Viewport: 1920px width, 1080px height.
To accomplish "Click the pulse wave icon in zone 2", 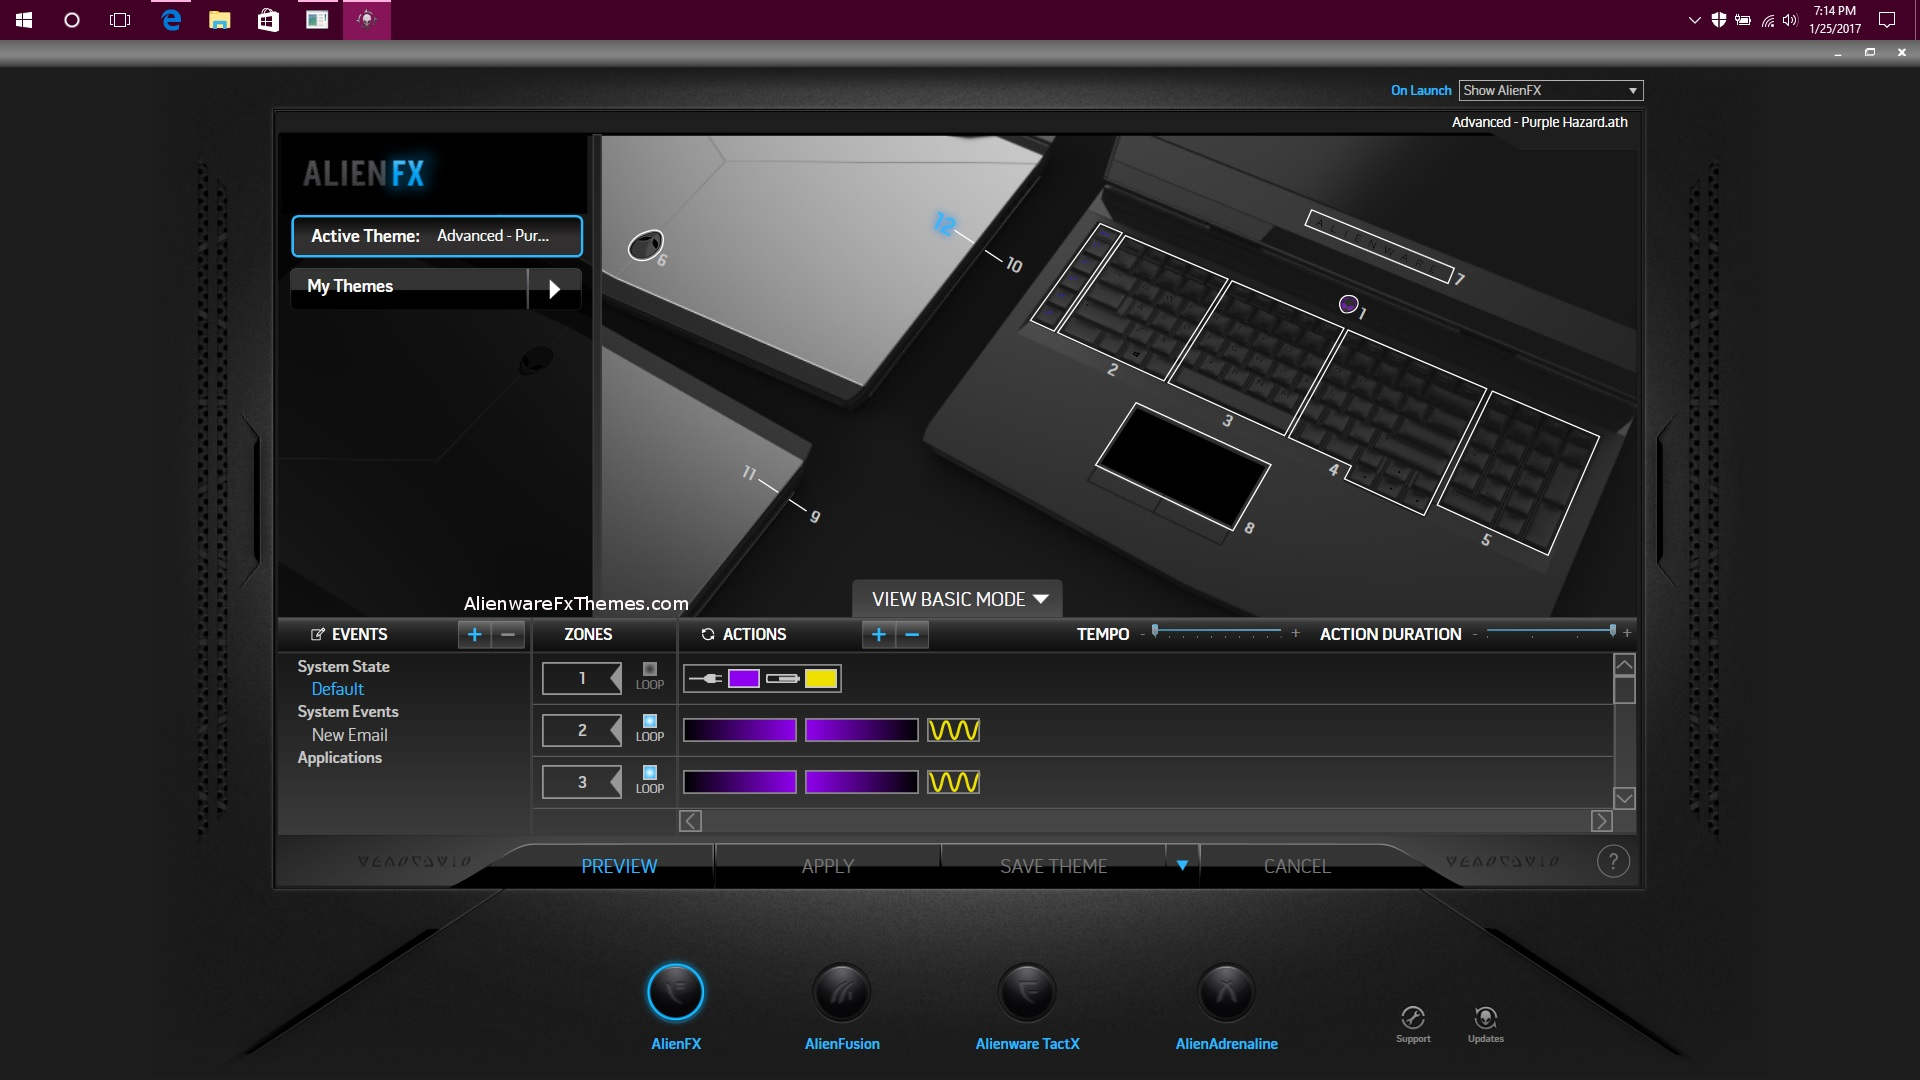I will pos(953,730).
